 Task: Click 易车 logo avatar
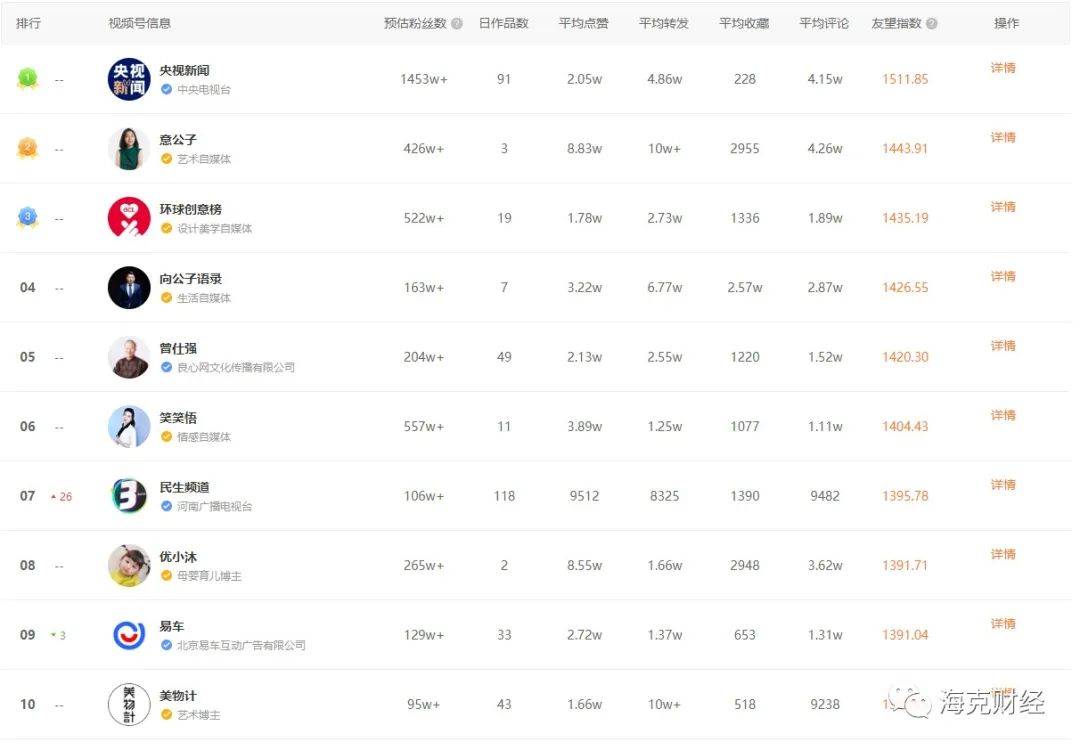coord(129,635)
